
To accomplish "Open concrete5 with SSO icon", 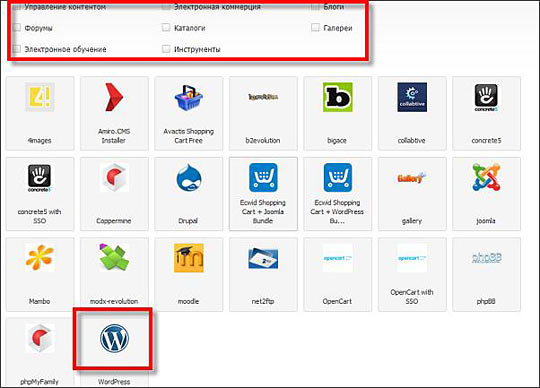I will (40, 178).
